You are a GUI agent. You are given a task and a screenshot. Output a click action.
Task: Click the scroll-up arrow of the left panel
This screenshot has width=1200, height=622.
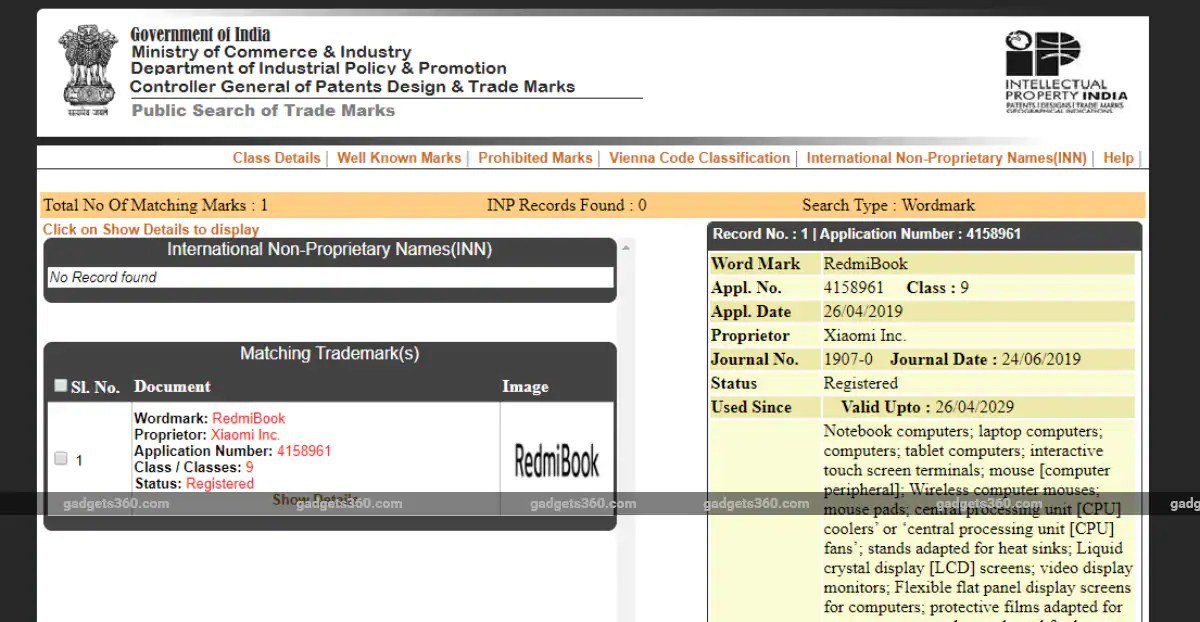626,247
